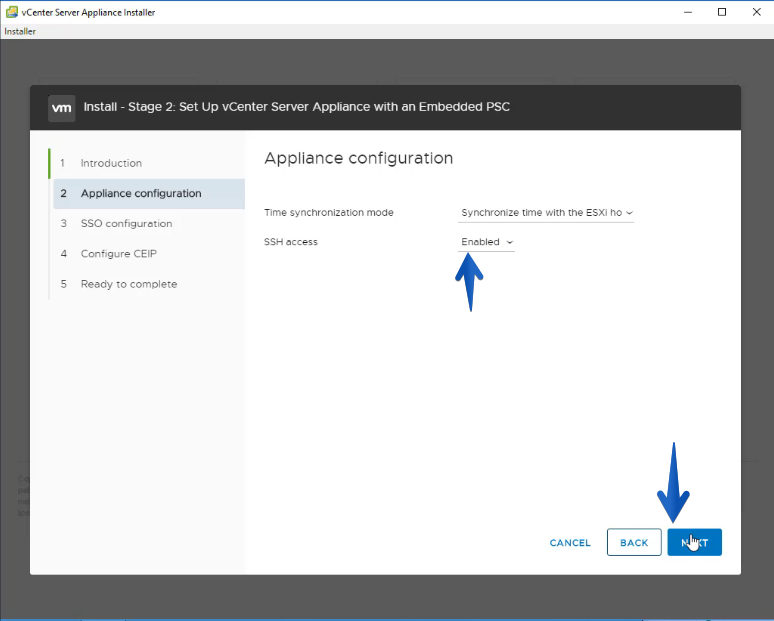The height and width of the screenshot is (621, 774).
Task: Click the vm logo icon in the header
Action: [61, 108]
